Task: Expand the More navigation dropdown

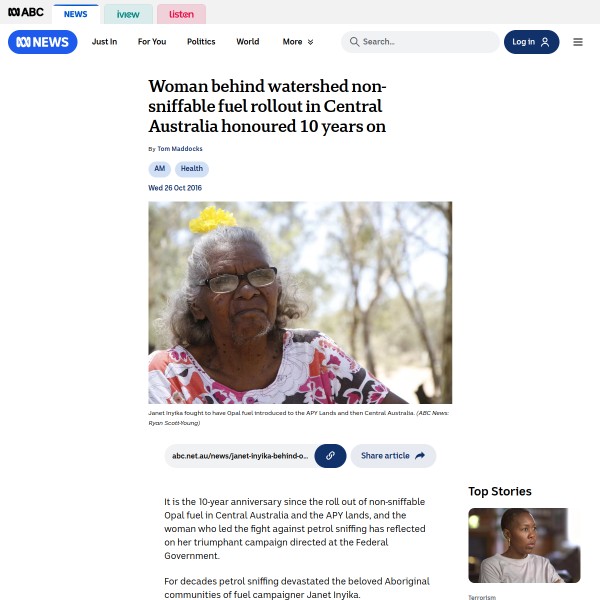Action: tap(298, 42)
